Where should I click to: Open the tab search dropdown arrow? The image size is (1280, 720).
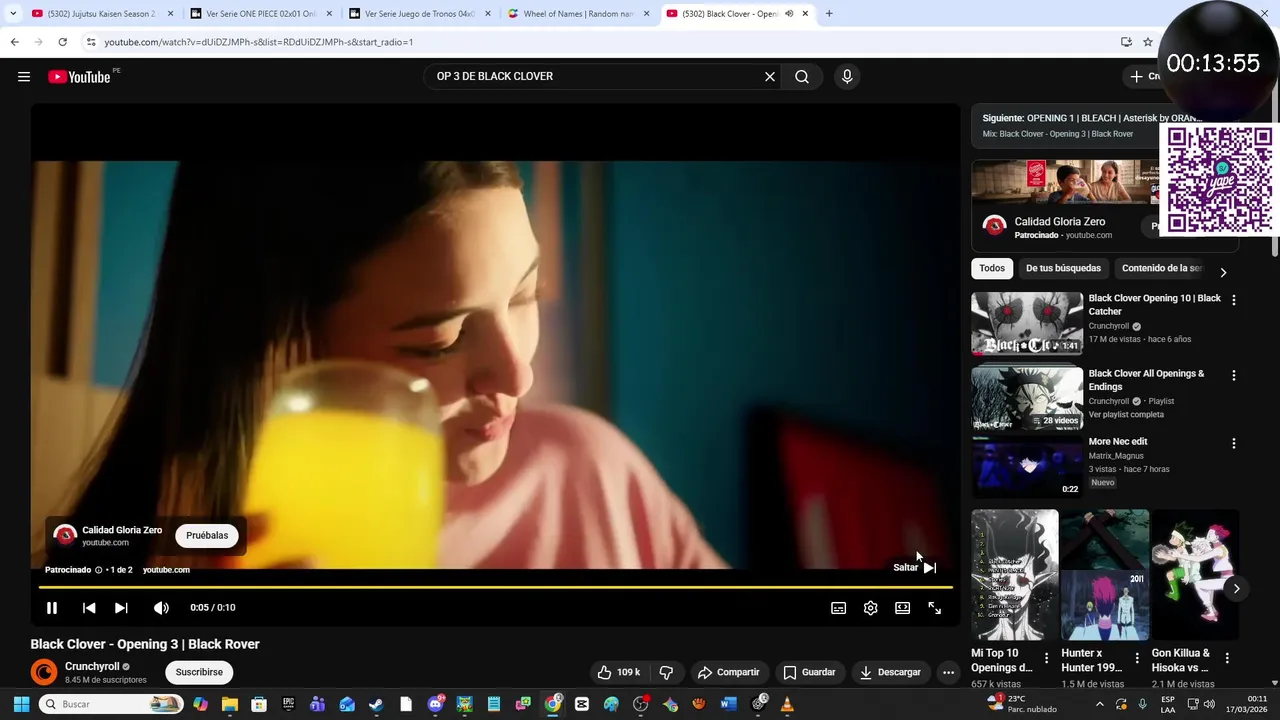click(x=13, y=14)
